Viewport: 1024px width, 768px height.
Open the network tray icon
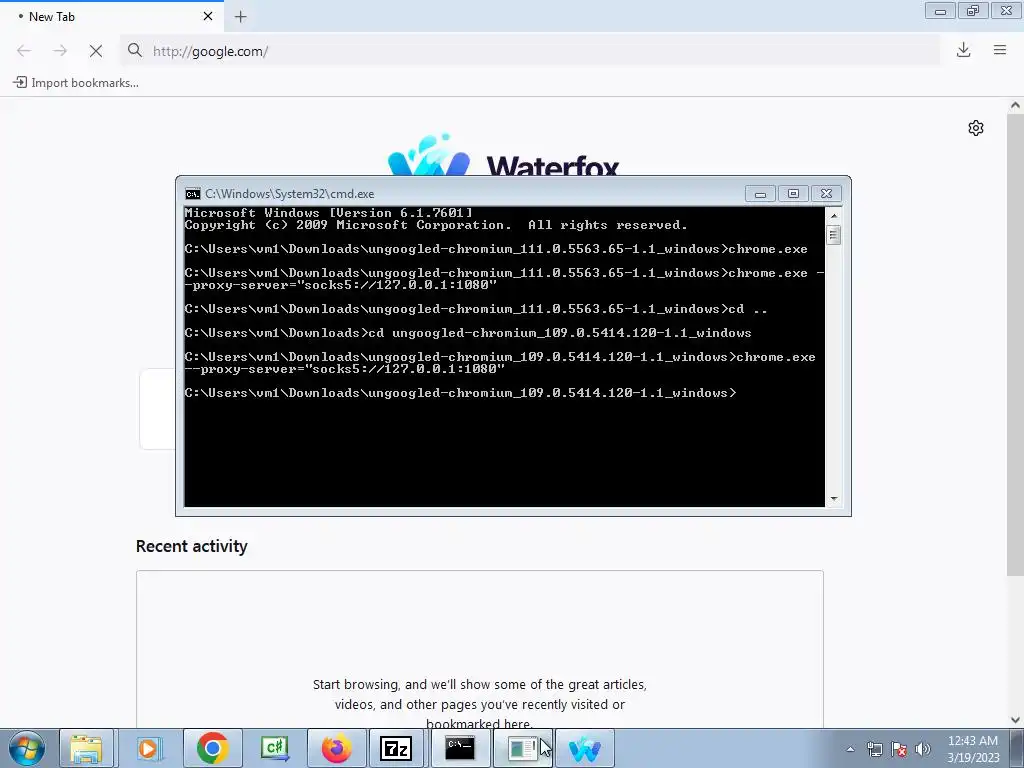coord(874,749)
